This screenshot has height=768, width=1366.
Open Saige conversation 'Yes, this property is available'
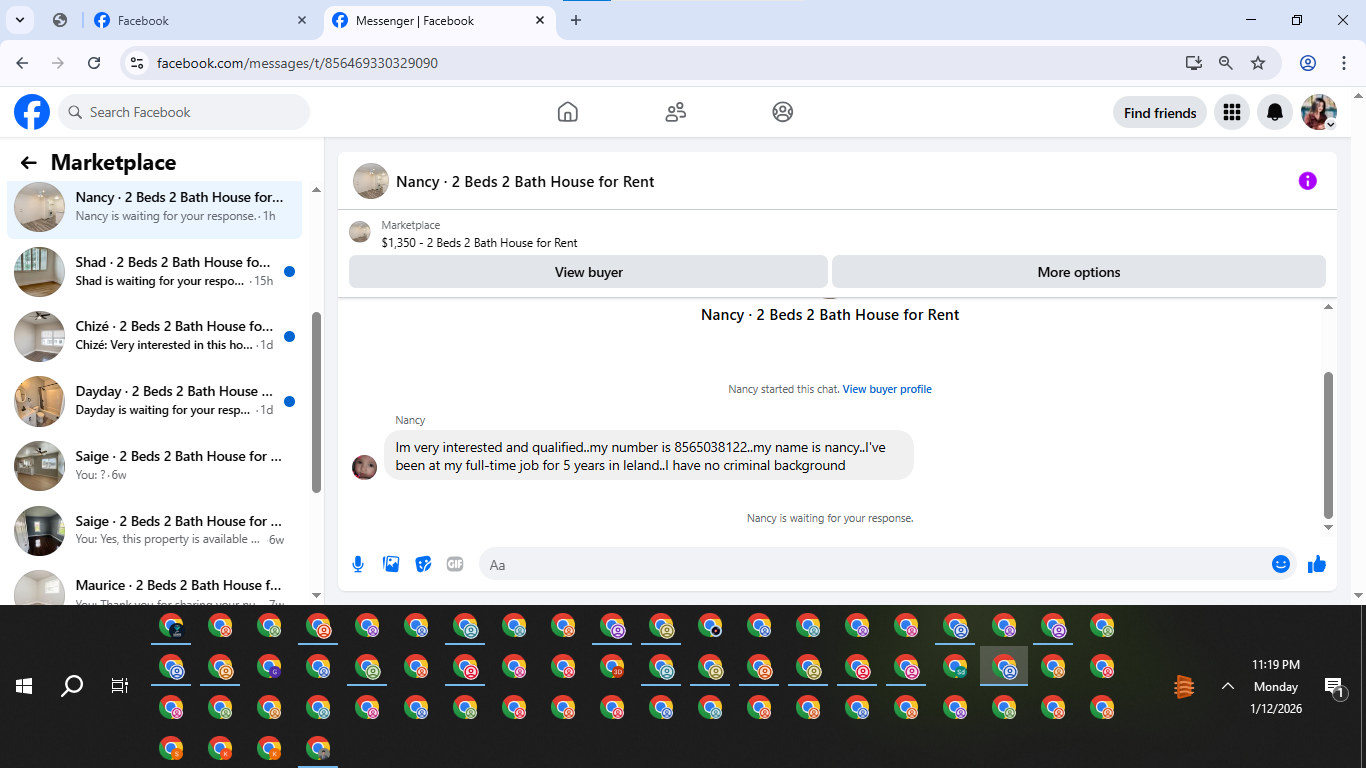(x=154, y=530)
